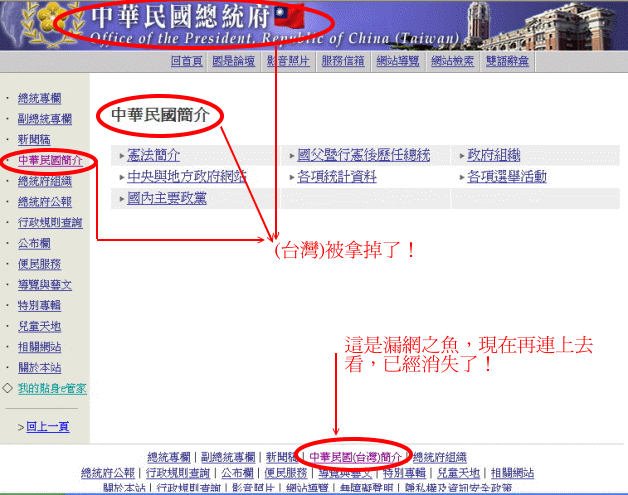Open 公布欄 in the left sidebar

point(34,243)
